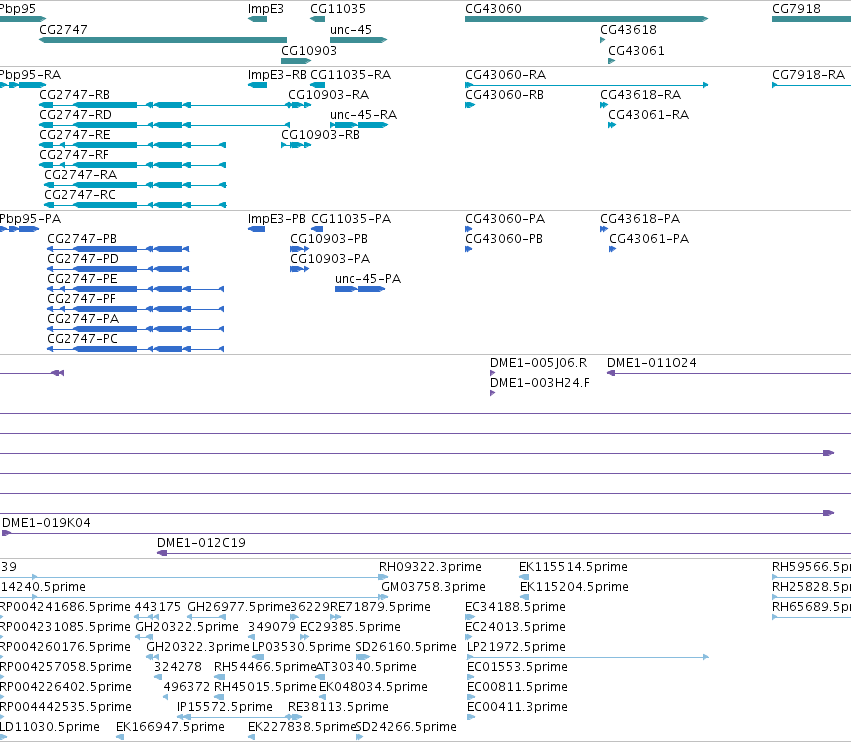The height and width of the screenshot is (742, 851).
Task: Click EST RP004241686.5prime
Action: pyautogui.click(x=65, y=607)
